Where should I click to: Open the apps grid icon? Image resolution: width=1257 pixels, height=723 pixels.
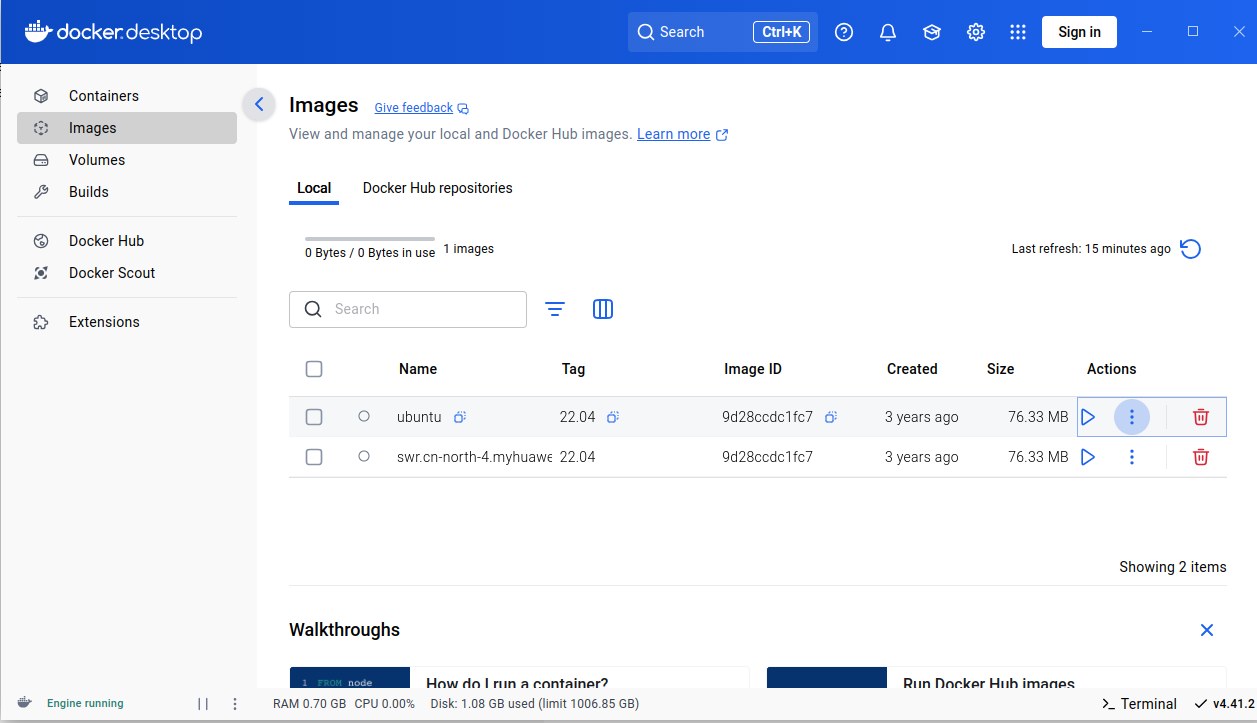click(1018, 32)
